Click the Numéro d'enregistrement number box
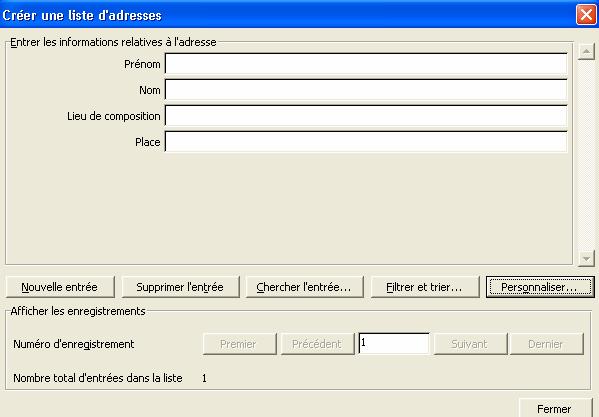 pyautogui.click(x=394, y=343)
